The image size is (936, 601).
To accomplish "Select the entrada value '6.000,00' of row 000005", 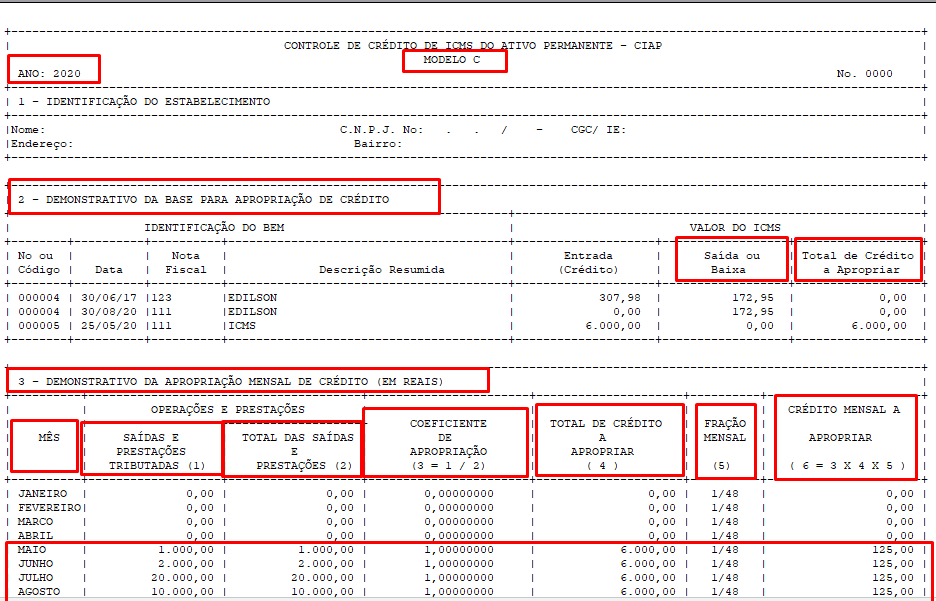I will pos(612,326).
